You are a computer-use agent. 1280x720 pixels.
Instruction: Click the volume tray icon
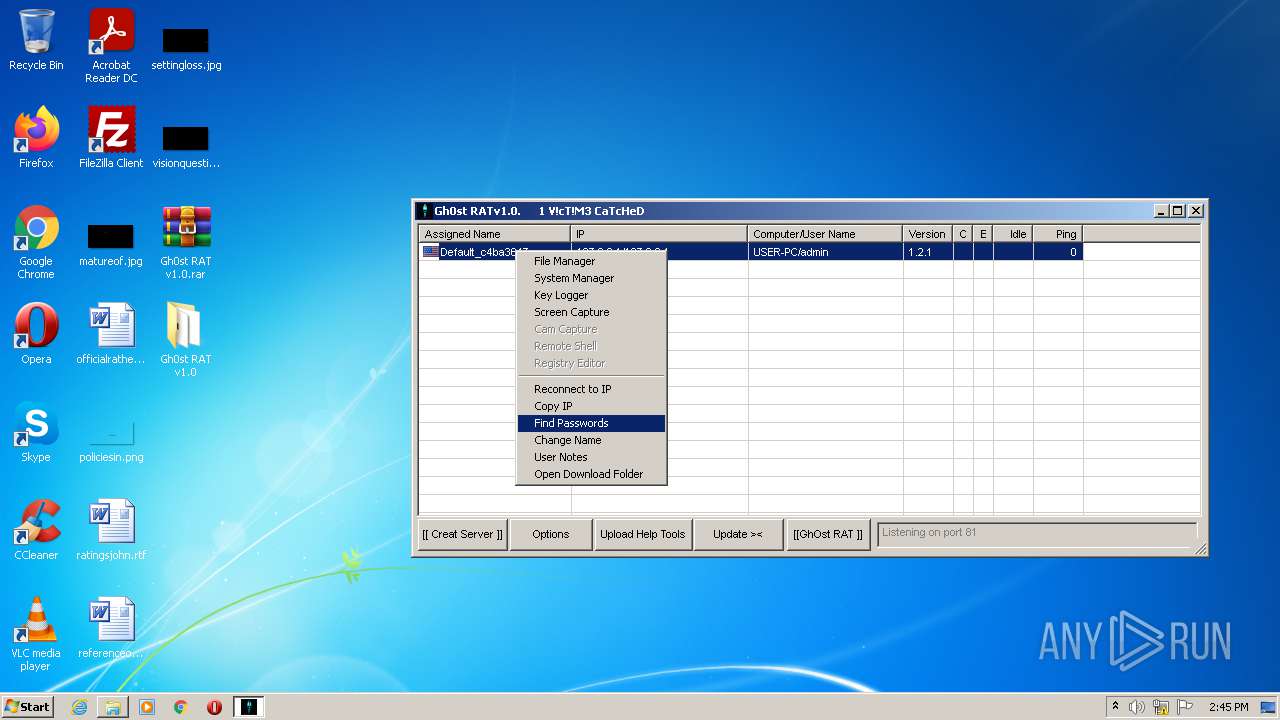(x=1136, y=707)
